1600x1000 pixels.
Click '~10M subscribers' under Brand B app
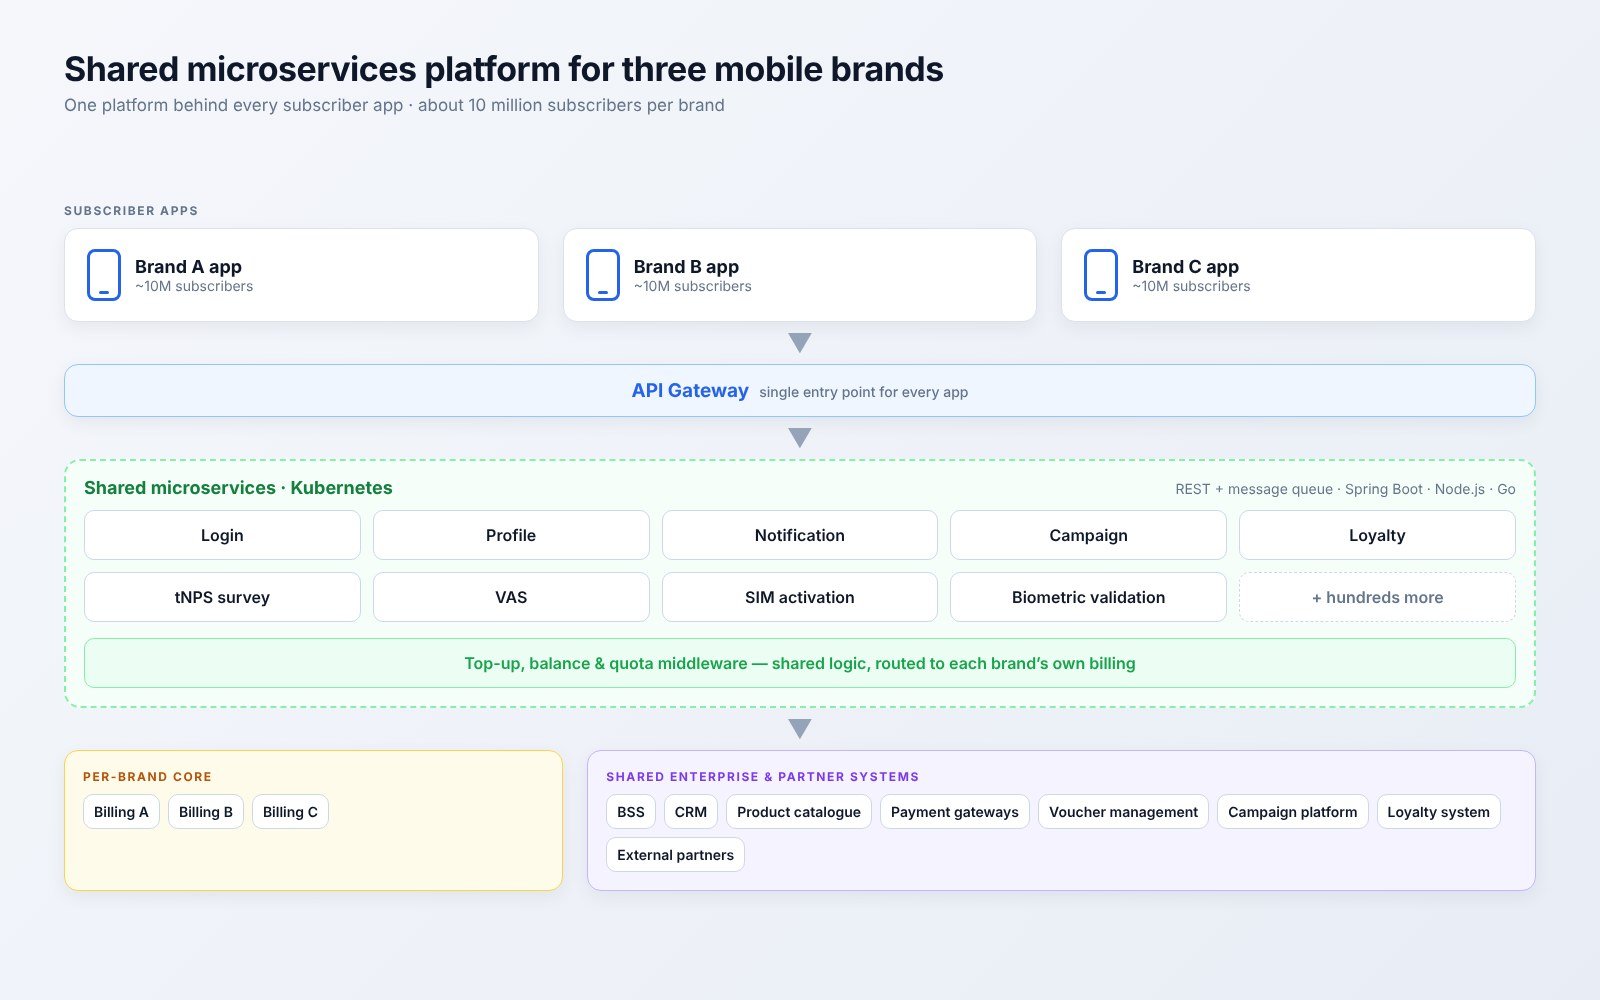point(692,286)
